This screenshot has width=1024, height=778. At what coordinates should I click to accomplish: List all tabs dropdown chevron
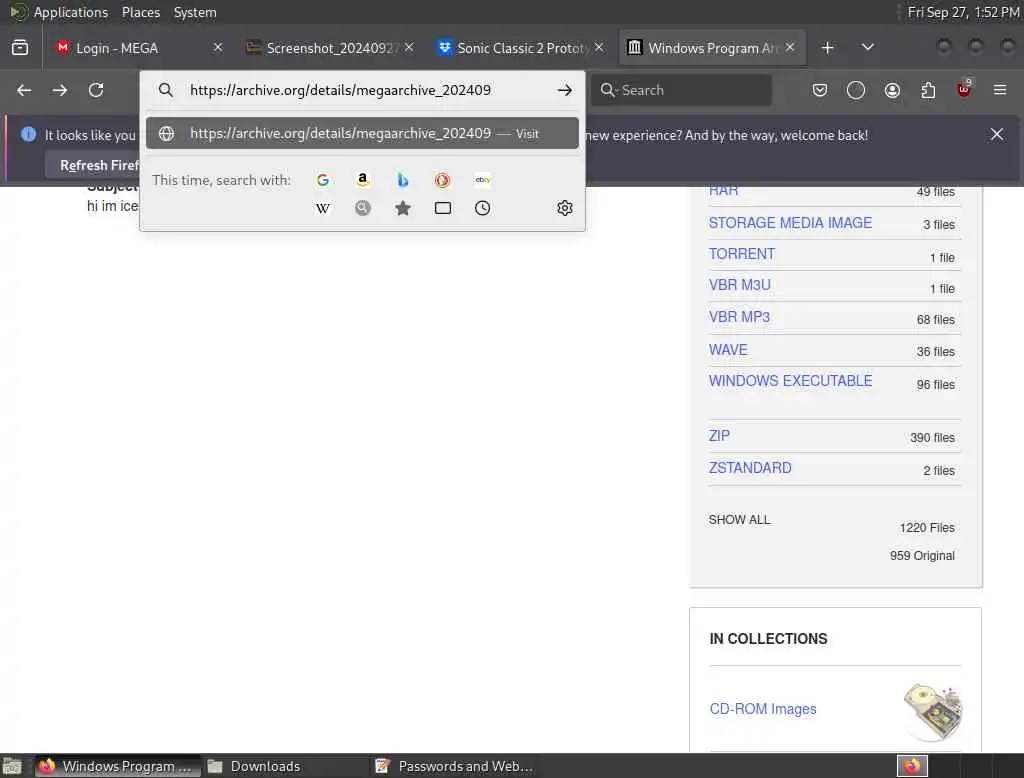click(x=867, y=48)
